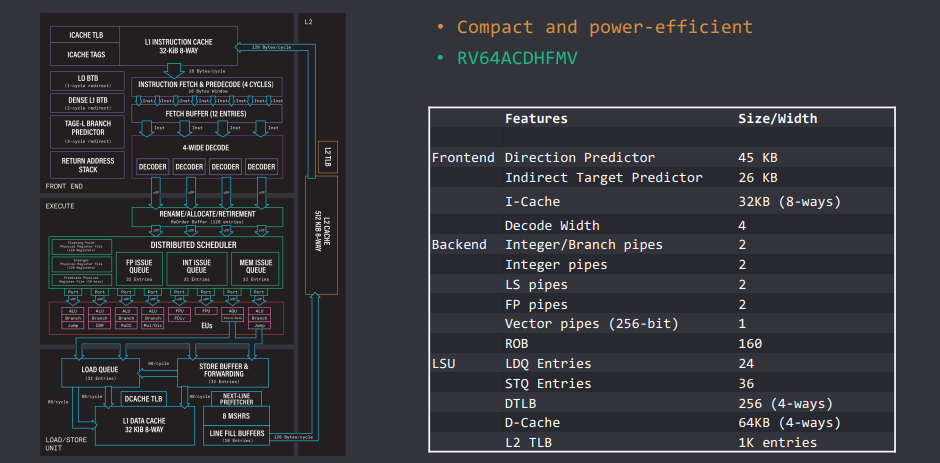The height and width of the screenshot is (463, 940).
Task: Click the Fetch Buffer (12 entries) block
Action: (x=206, y=114)
